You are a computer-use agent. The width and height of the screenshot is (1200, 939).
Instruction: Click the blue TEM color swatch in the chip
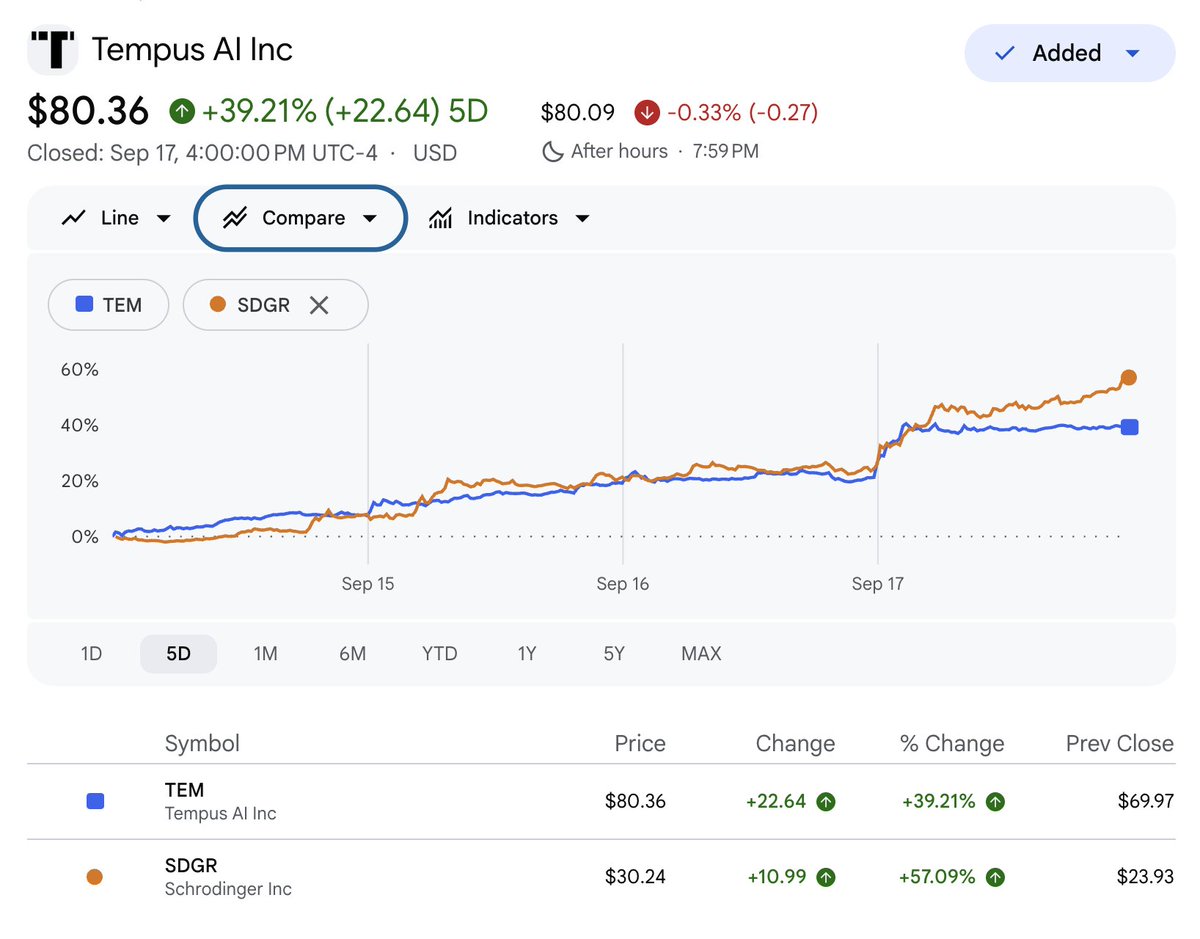(85, 305)
